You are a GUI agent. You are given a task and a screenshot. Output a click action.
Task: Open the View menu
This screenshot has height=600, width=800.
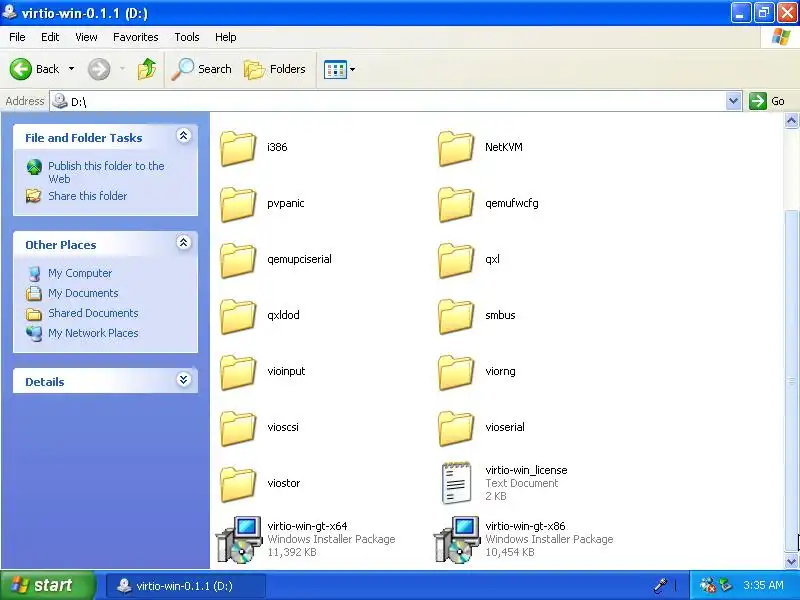tap(86, 37)
